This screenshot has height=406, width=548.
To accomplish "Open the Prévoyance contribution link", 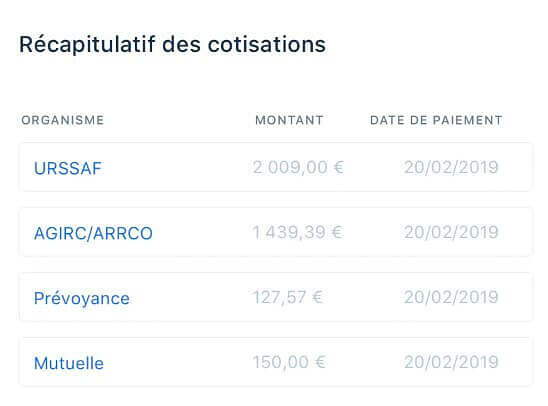I will click(x=82, y=298).
